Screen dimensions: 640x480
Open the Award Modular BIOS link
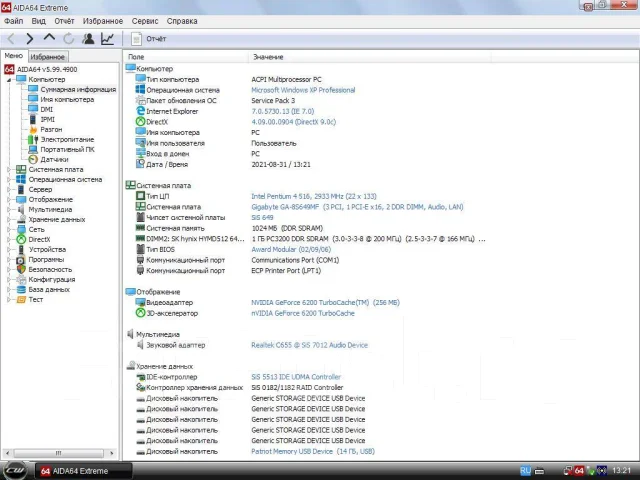tap(291, 249)
